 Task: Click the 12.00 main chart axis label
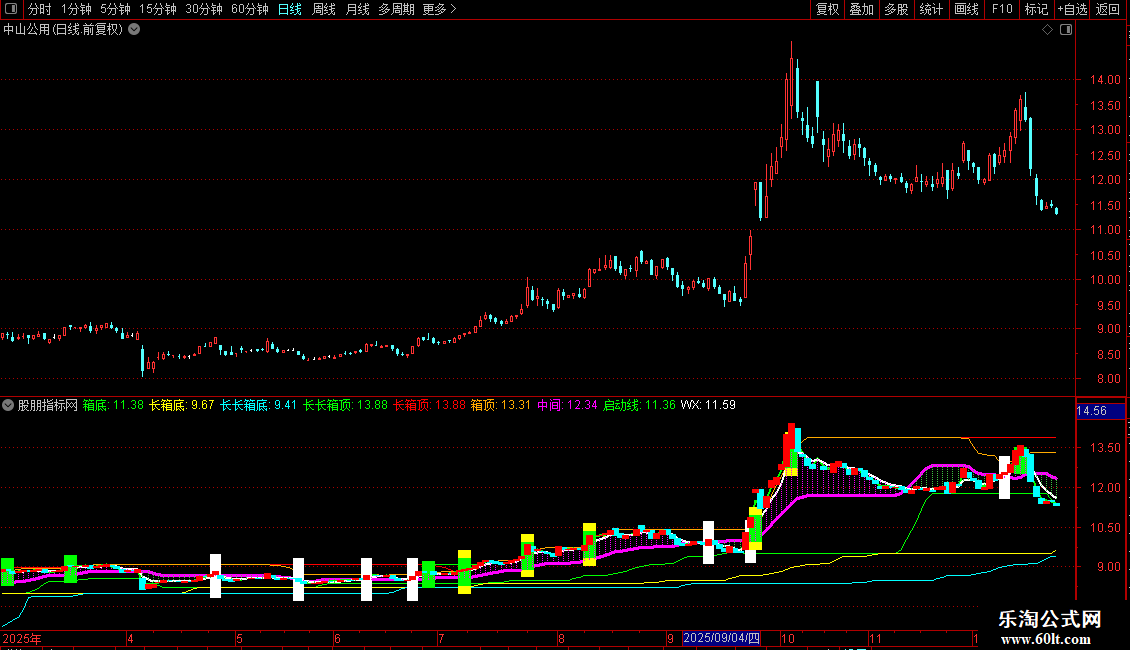[1105, 180]
